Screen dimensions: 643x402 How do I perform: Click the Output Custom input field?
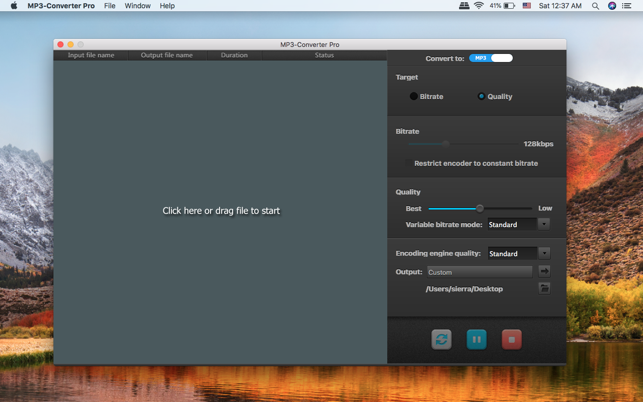pyautogui.click(x=479, y=272)
